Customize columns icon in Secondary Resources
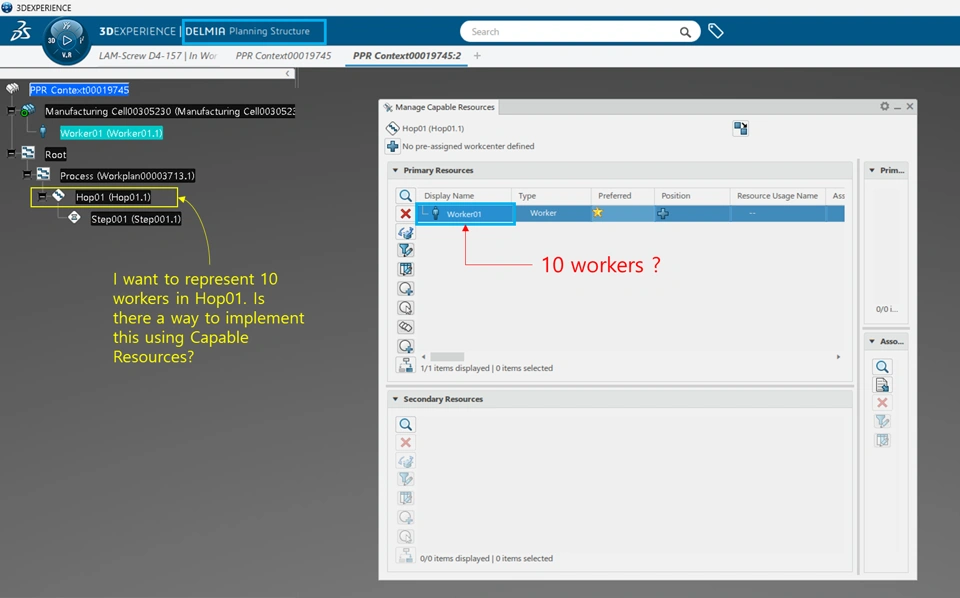 pyautogui.click(x=405, y=498)
